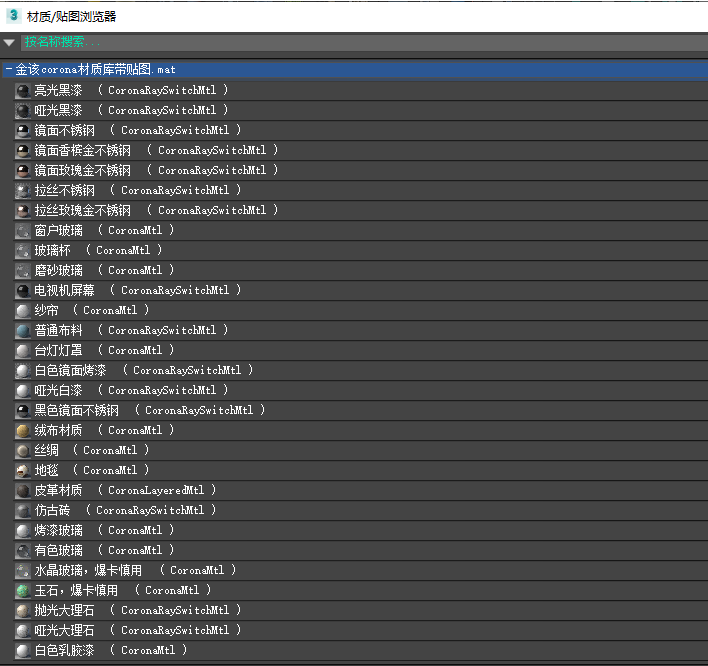The width and height of the screenshot is (708, 666).
Task: Click the 抛光大理石 material name
Action: 65,610
